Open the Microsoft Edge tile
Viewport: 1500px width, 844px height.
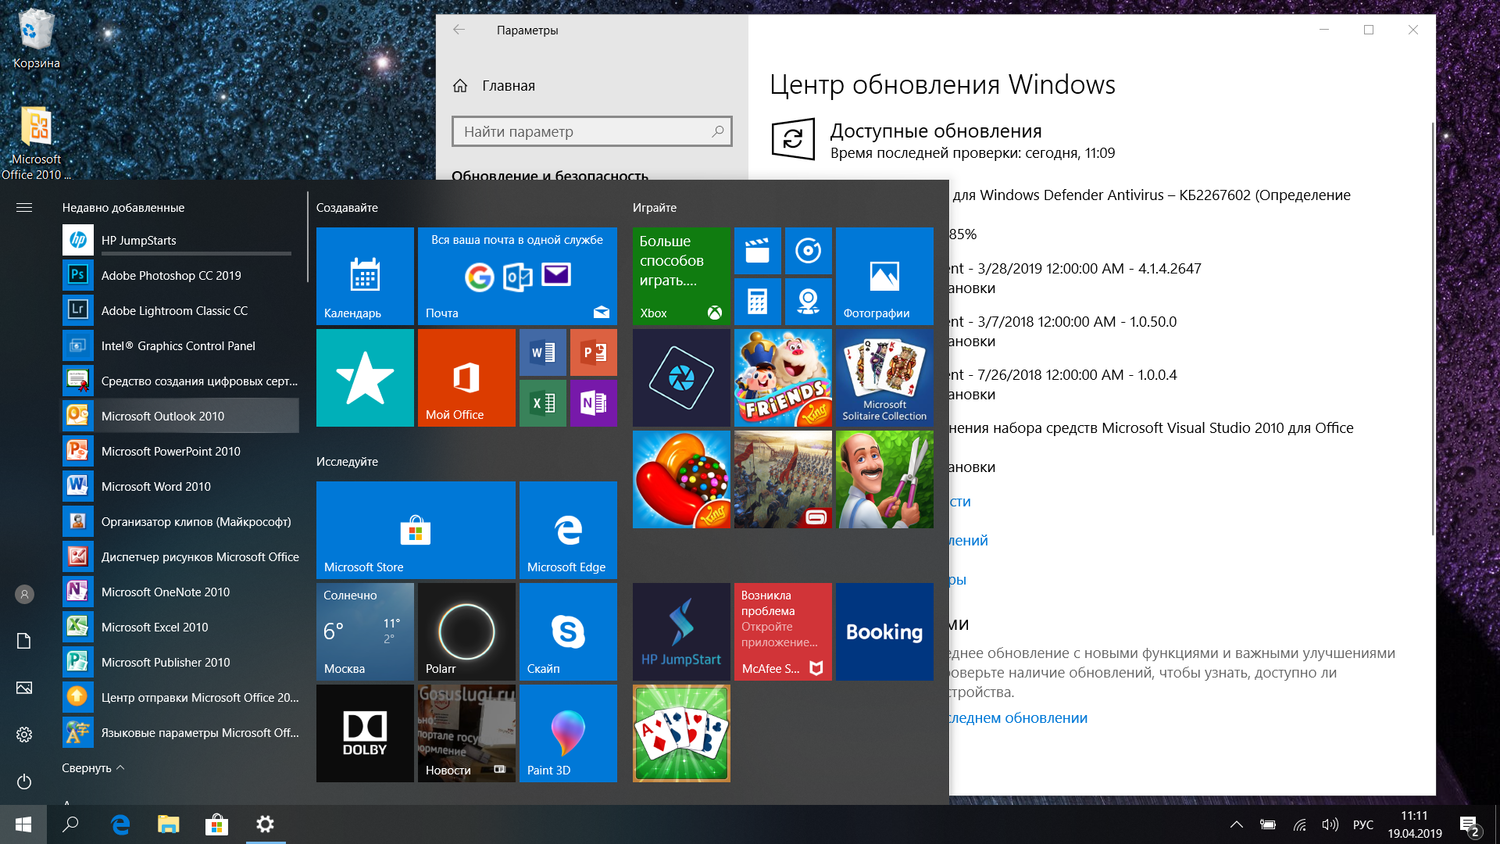pos(568,530)
